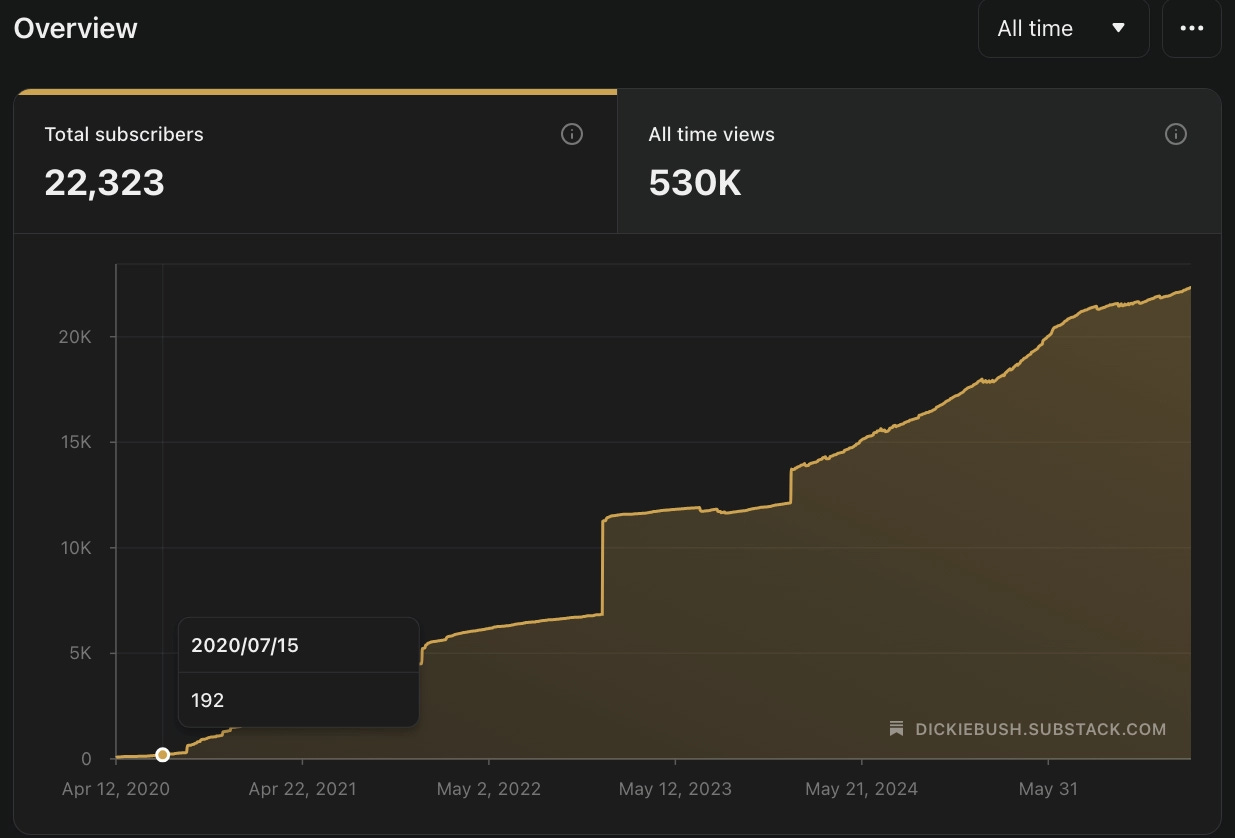Click the 22,323 subscriber count
1235x838 pixels.
(x=104, y=183)
